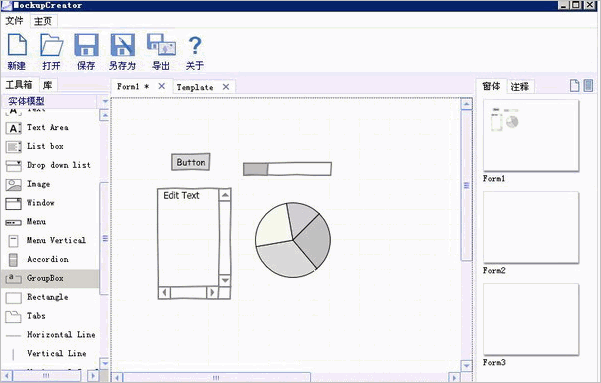Click the Edit Text widget's right scroll arrow
The image size is (601, 383).
tap(212, 293)
